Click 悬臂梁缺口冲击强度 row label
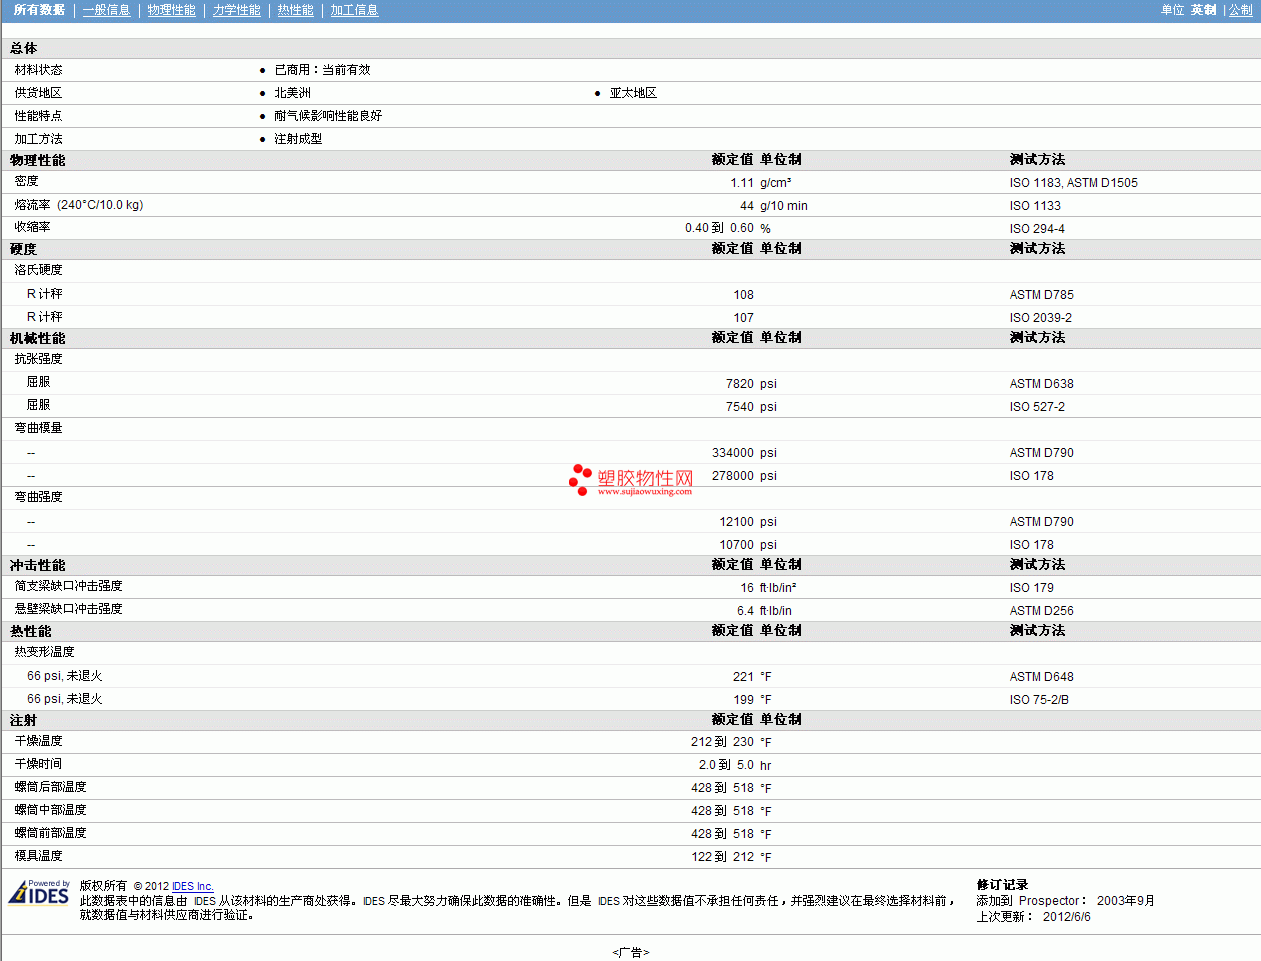The height and width of the screenshot is (961, 1261). click(x=69, y=609)
